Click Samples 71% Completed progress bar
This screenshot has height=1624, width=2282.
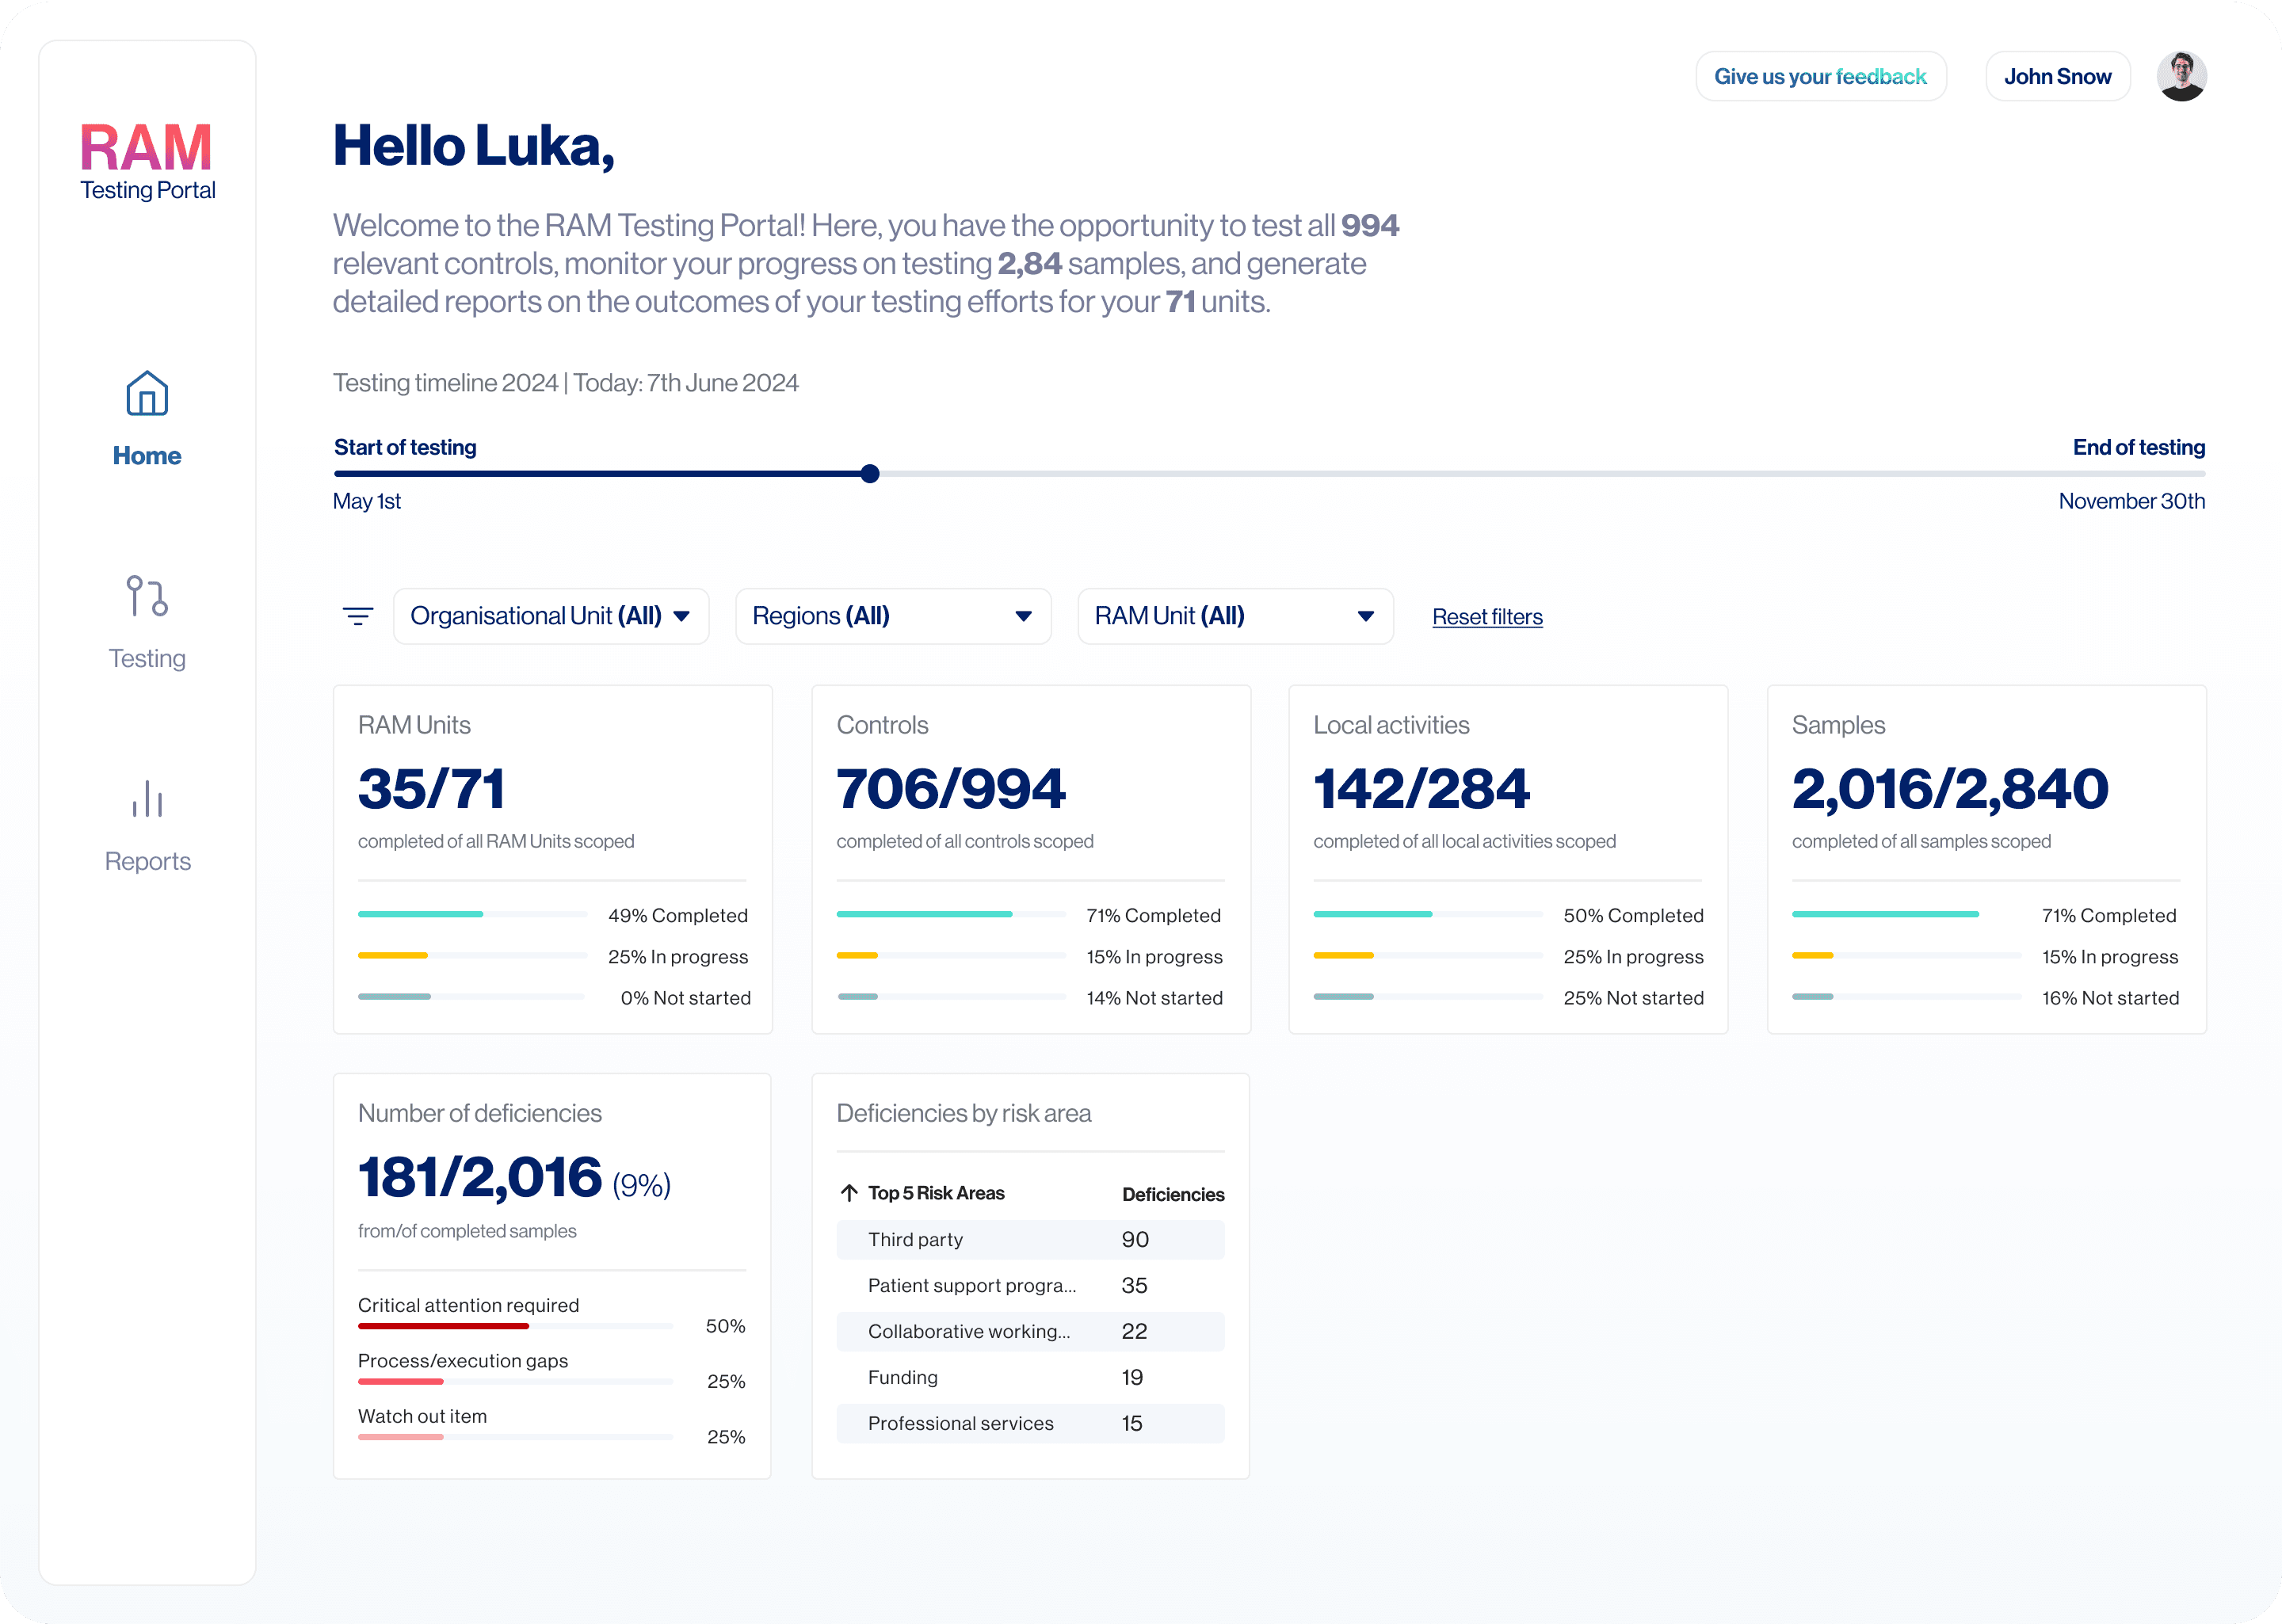[x=1906, y=914]
